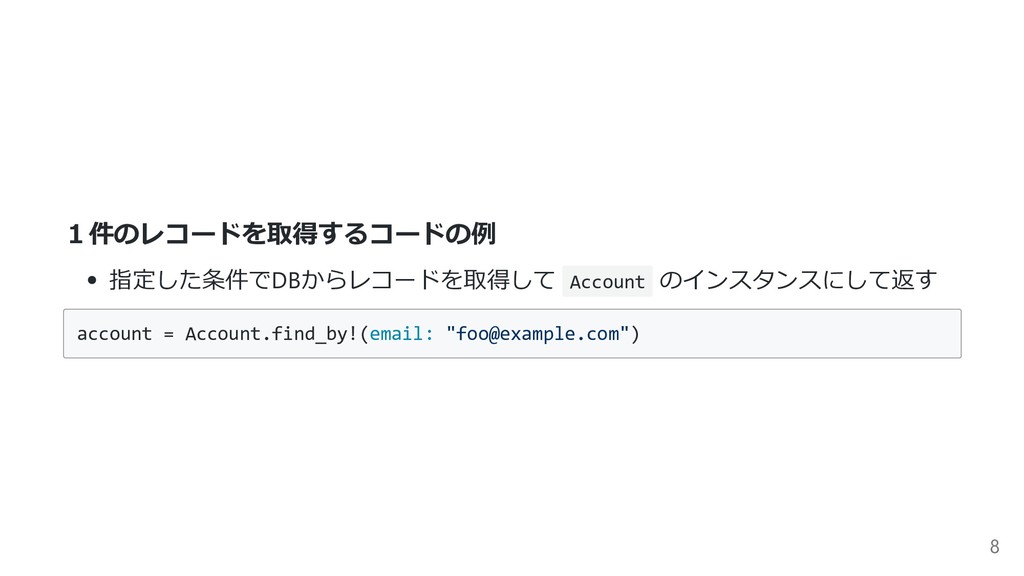Click the bullet point dot marker
Screen dimensions: 1024x576
pyautogui.click(x=91, y=281)
